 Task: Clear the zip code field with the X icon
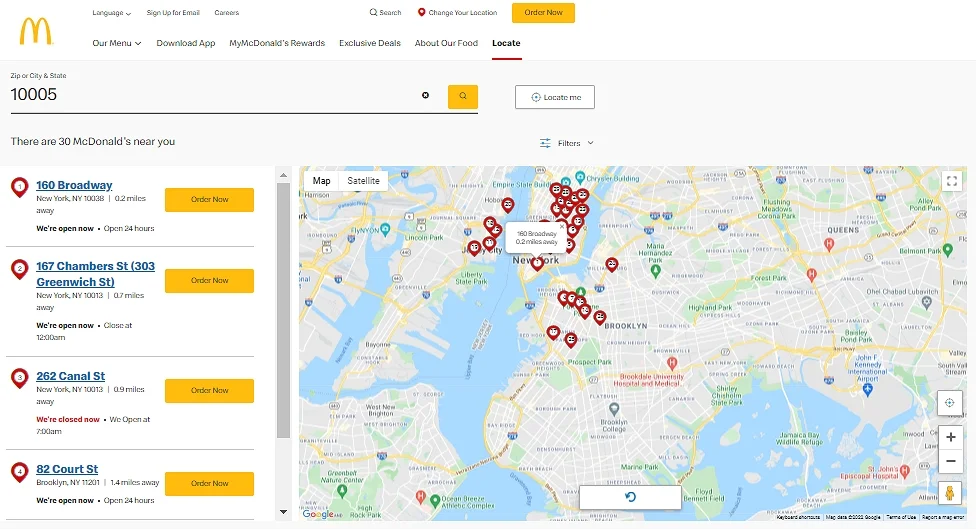click(x=425, y=95)
